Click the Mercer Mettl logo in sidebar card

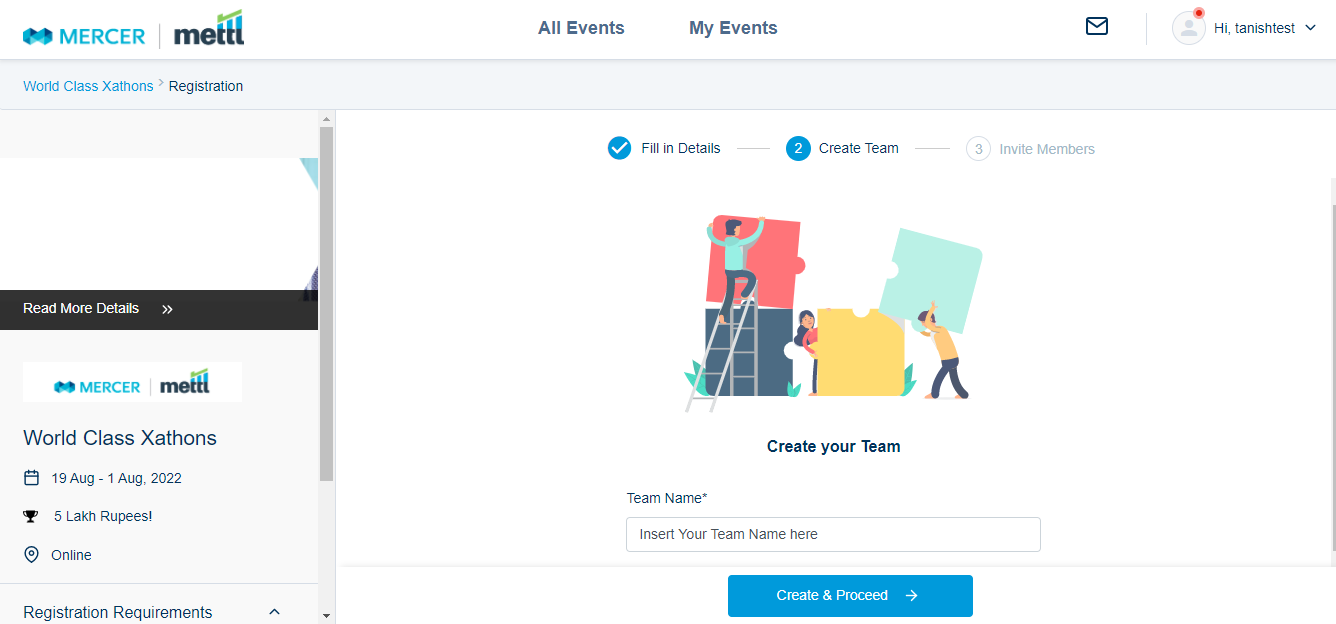132,383
